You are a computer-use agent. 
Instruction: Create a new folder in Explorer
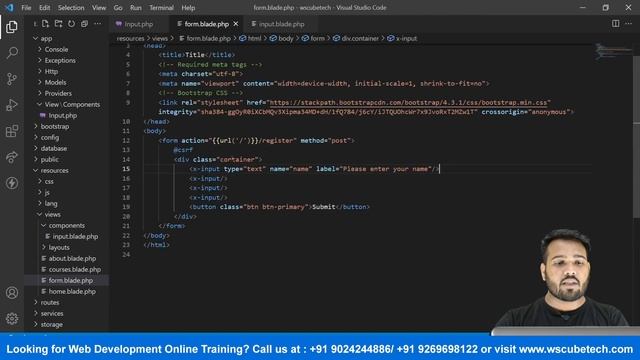(58, 24)
